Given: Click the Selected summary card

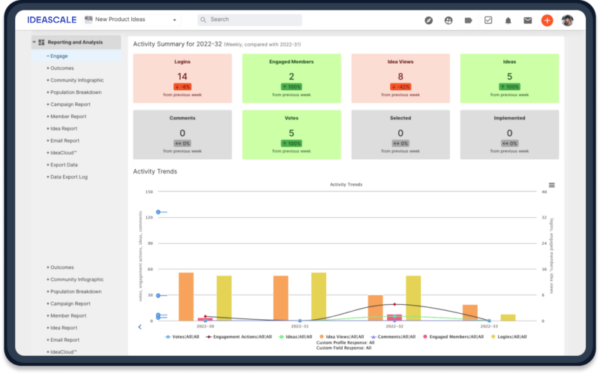Looking at the screenshot, I should [x=401, y=135].
